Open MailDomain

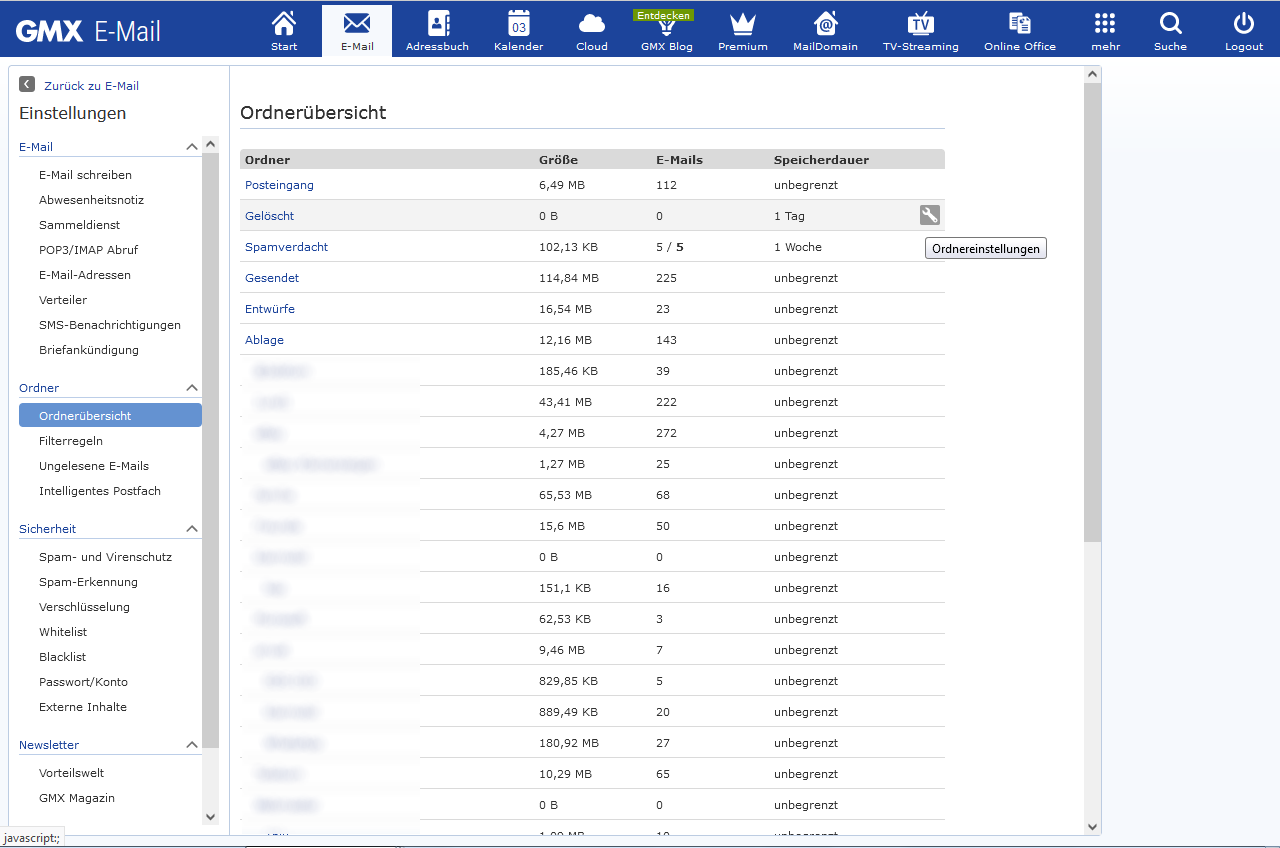(x=825, y=30)
